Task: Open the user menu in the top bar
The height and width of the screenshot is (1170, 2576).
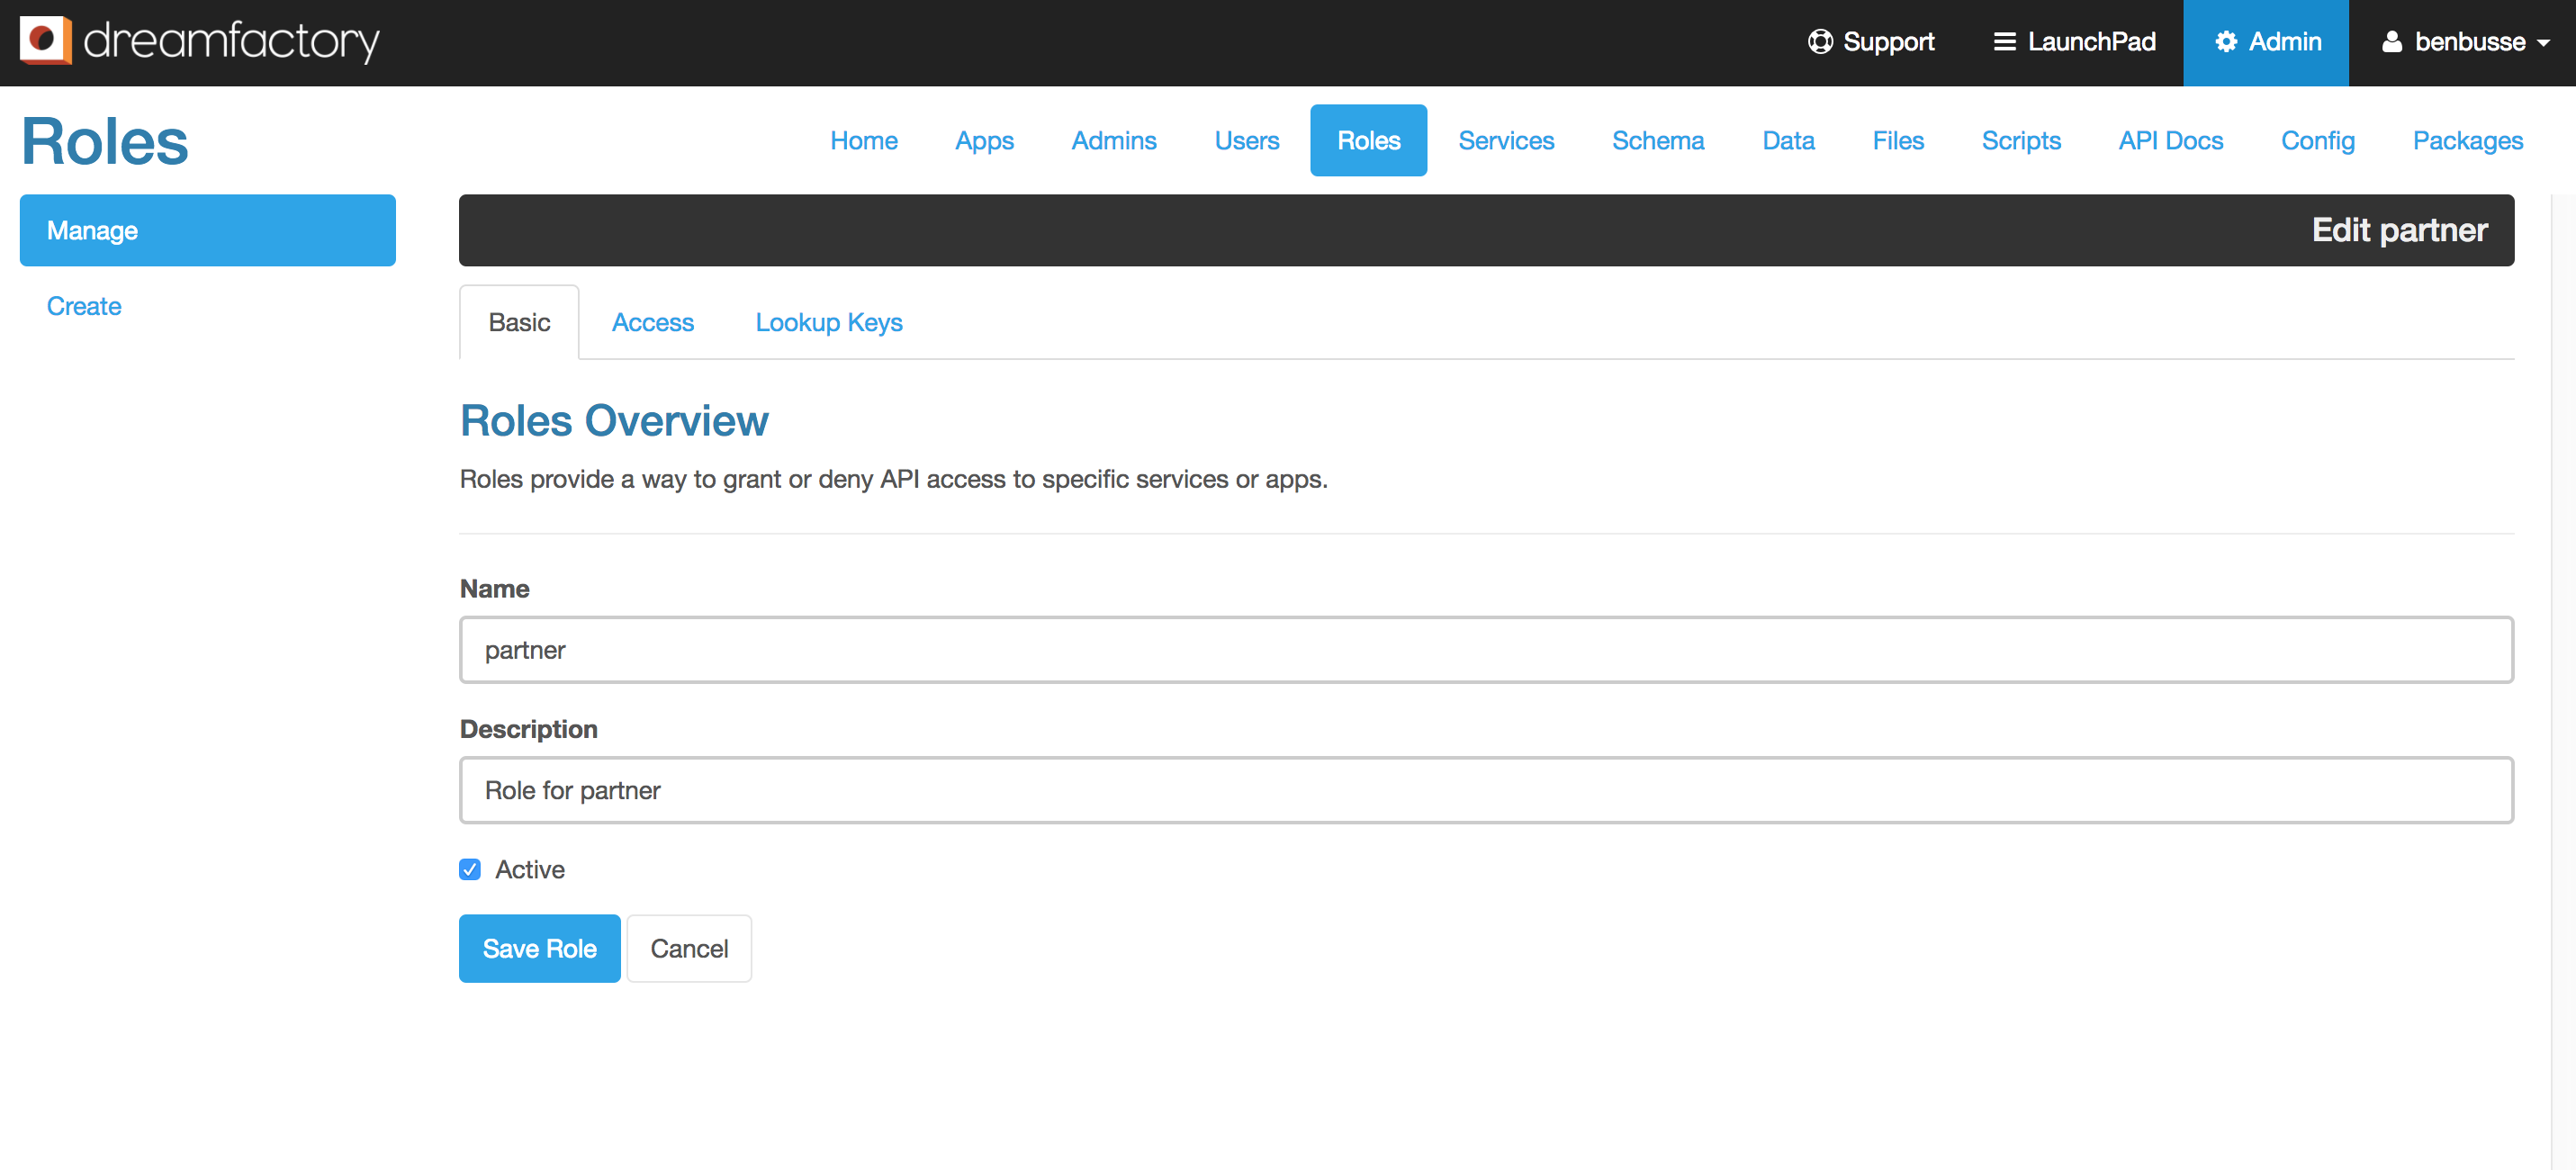Action: (2465, 42)
